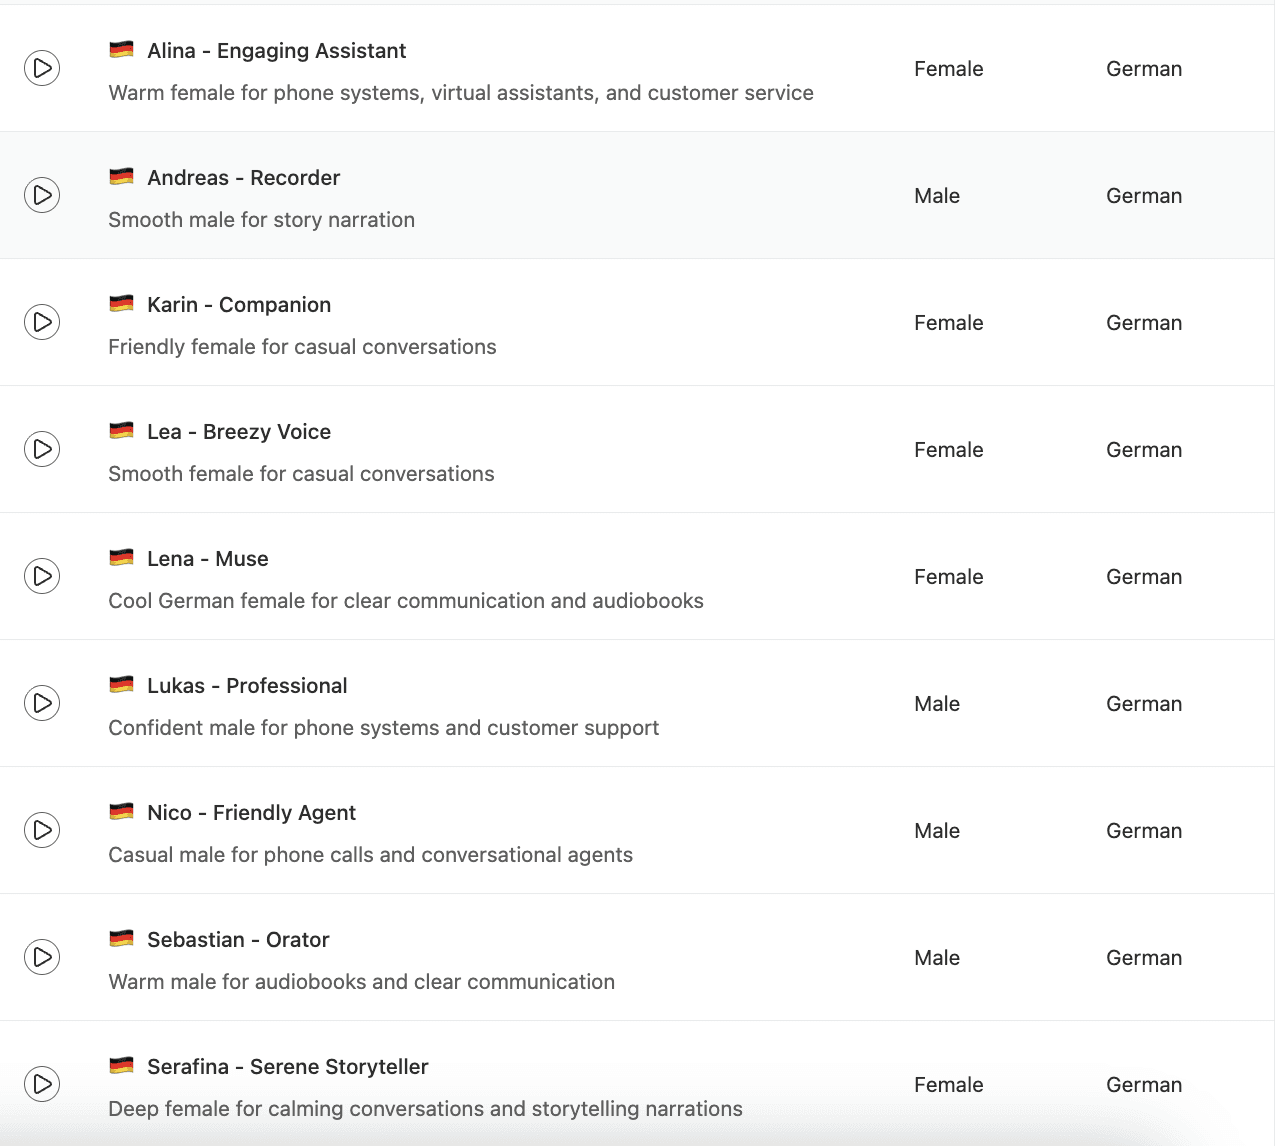Screen dimensions: 1284x1146
Task: Open the Andreas - Recorder voice entry
Action: click(243, 178)
